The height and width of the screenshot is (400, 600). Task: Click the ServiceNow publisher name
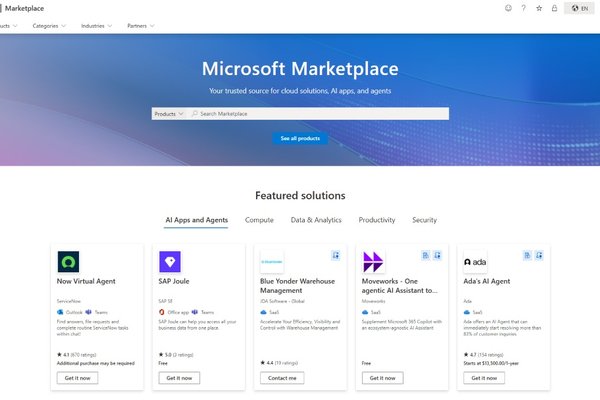68,301
